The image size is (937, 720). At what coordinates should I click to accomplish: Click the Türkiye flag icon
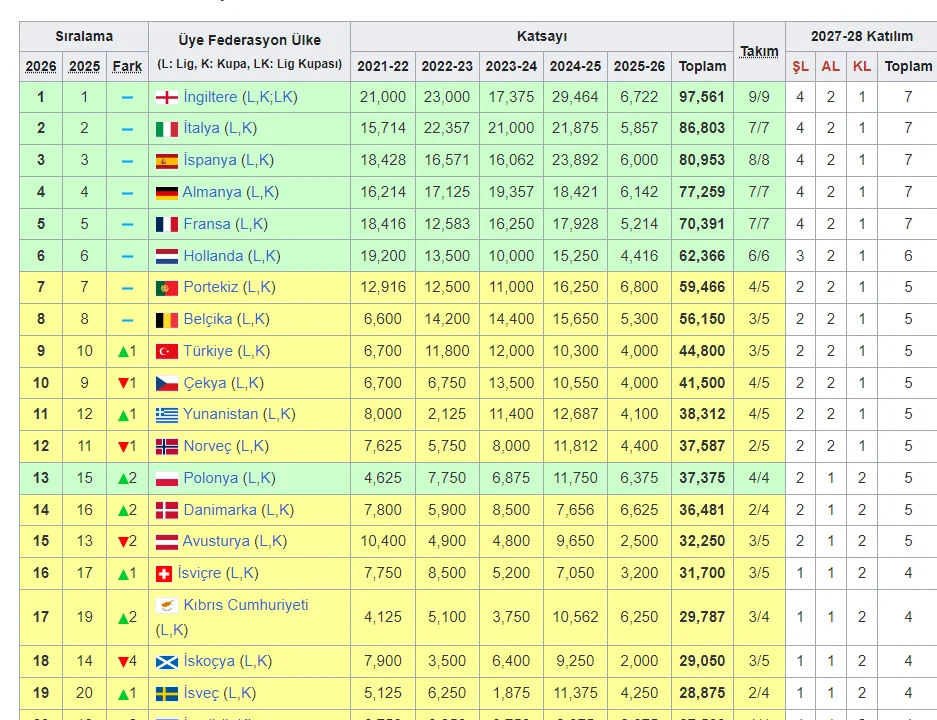click(166, 352)
